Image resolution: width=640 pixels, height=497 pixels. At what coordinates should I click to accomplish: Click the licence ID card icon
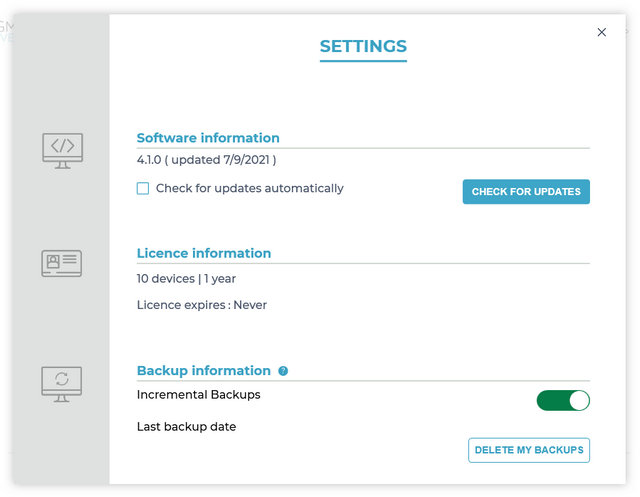[62, 264]
